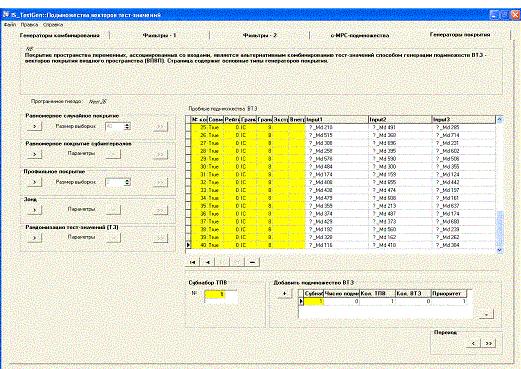Increase profile coverage sample size with up arrow

127,180
